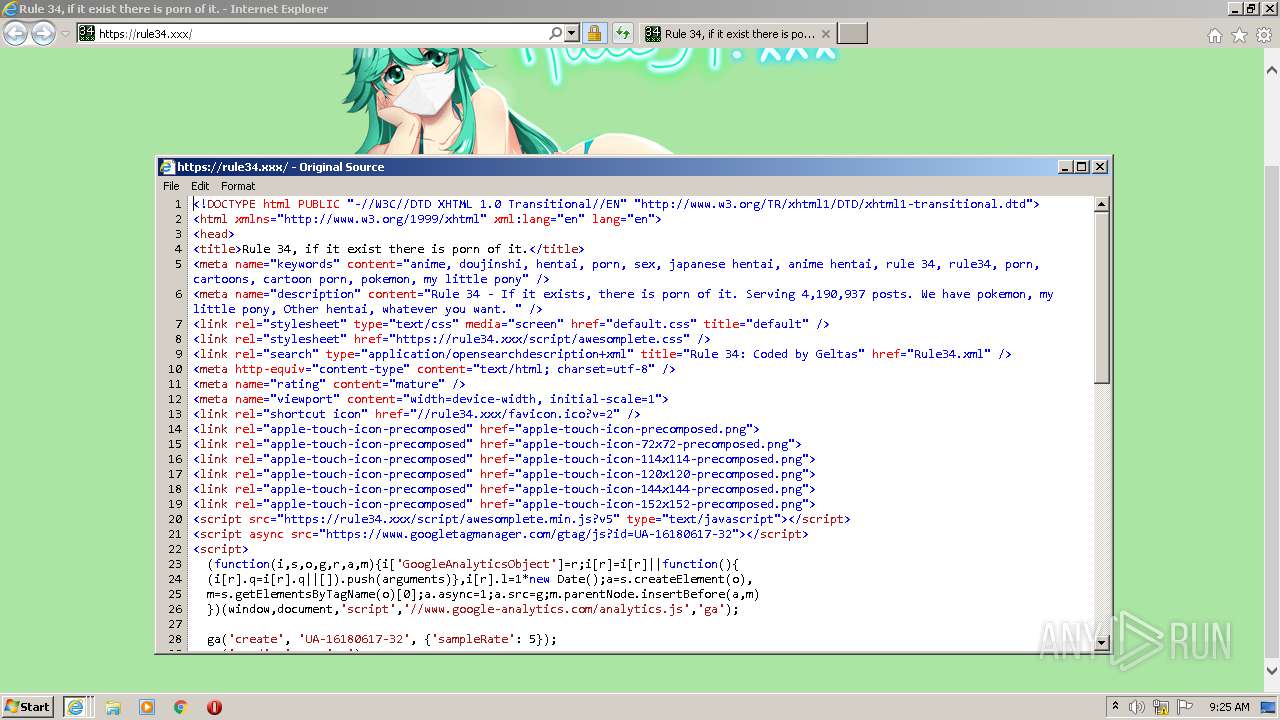Open the Home page icon
Screen dimensions: 1280x720
pos(1214,35)
